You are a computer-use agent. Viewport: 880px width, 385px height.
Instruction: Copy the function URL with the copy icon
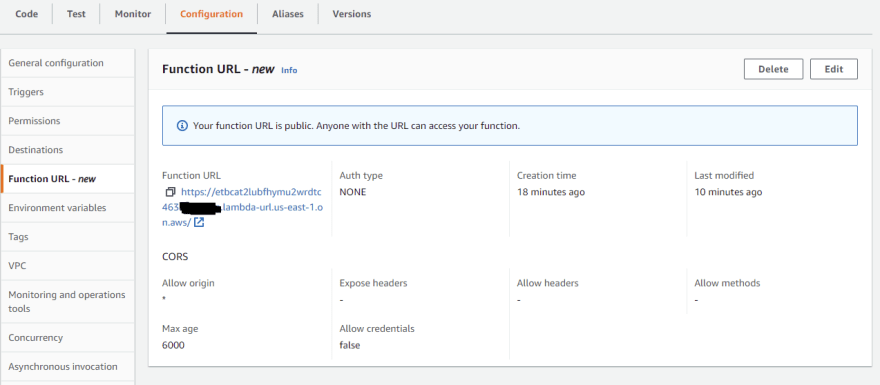[x=171, y=192]
